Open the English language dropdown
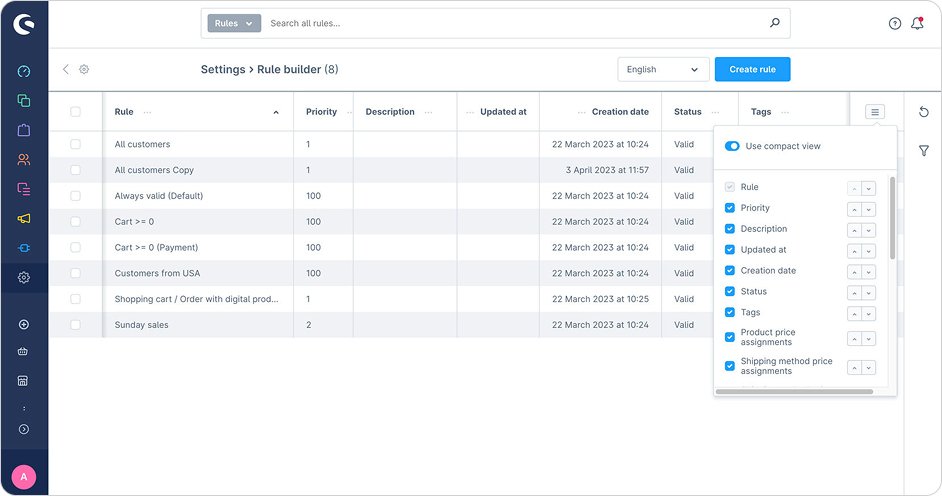 click(663, 70)
